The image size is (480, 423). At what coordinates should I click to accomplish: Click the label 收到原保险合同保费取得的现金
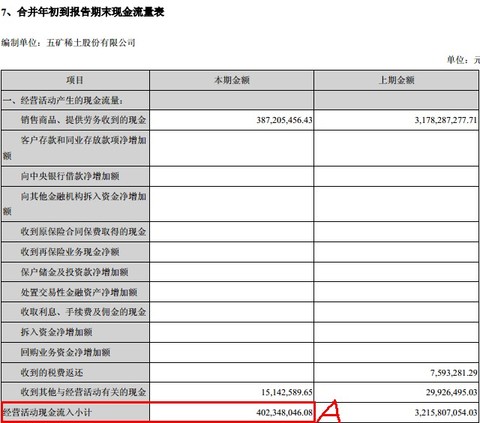coord(83,232)
